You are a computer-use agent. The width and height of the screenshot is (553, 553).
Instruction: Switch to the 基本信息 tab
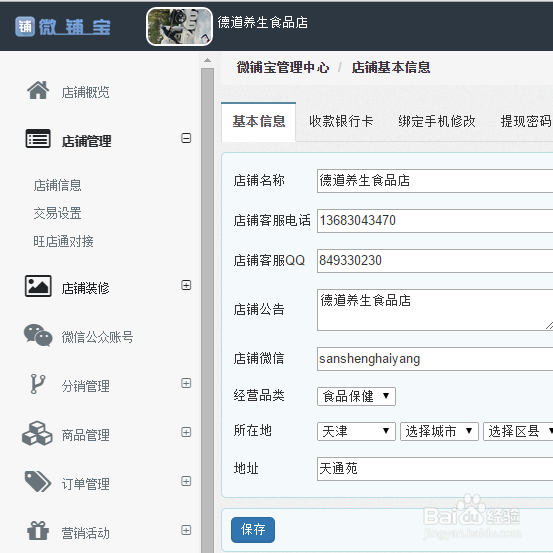point(259,122)
